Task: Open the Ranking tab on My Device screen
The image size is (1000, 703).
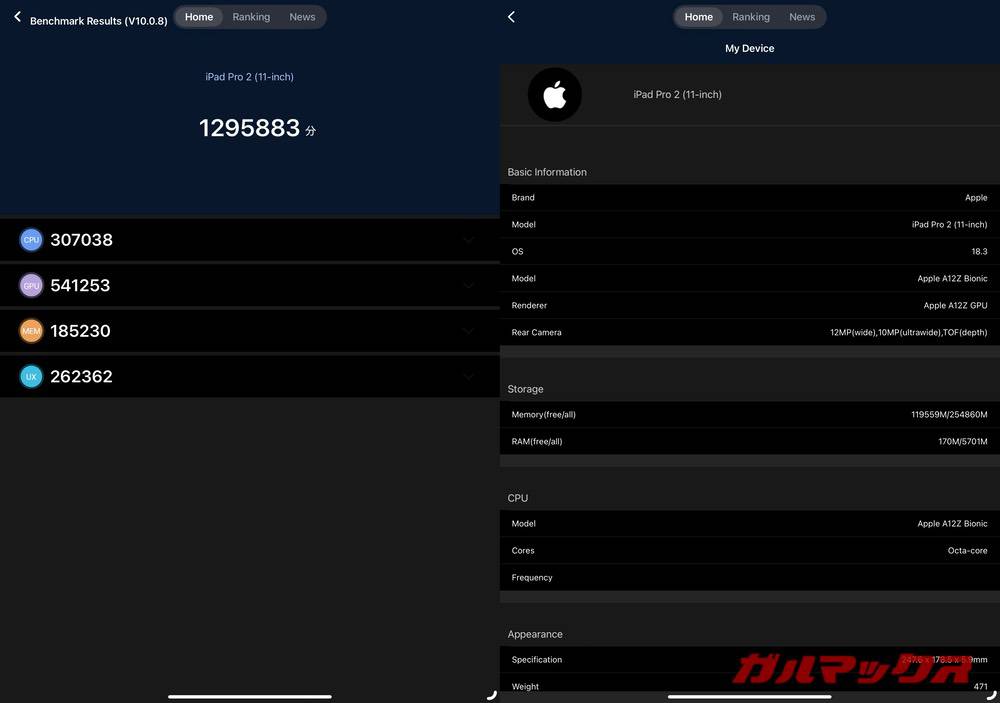Action: click(x=750, y=15)
